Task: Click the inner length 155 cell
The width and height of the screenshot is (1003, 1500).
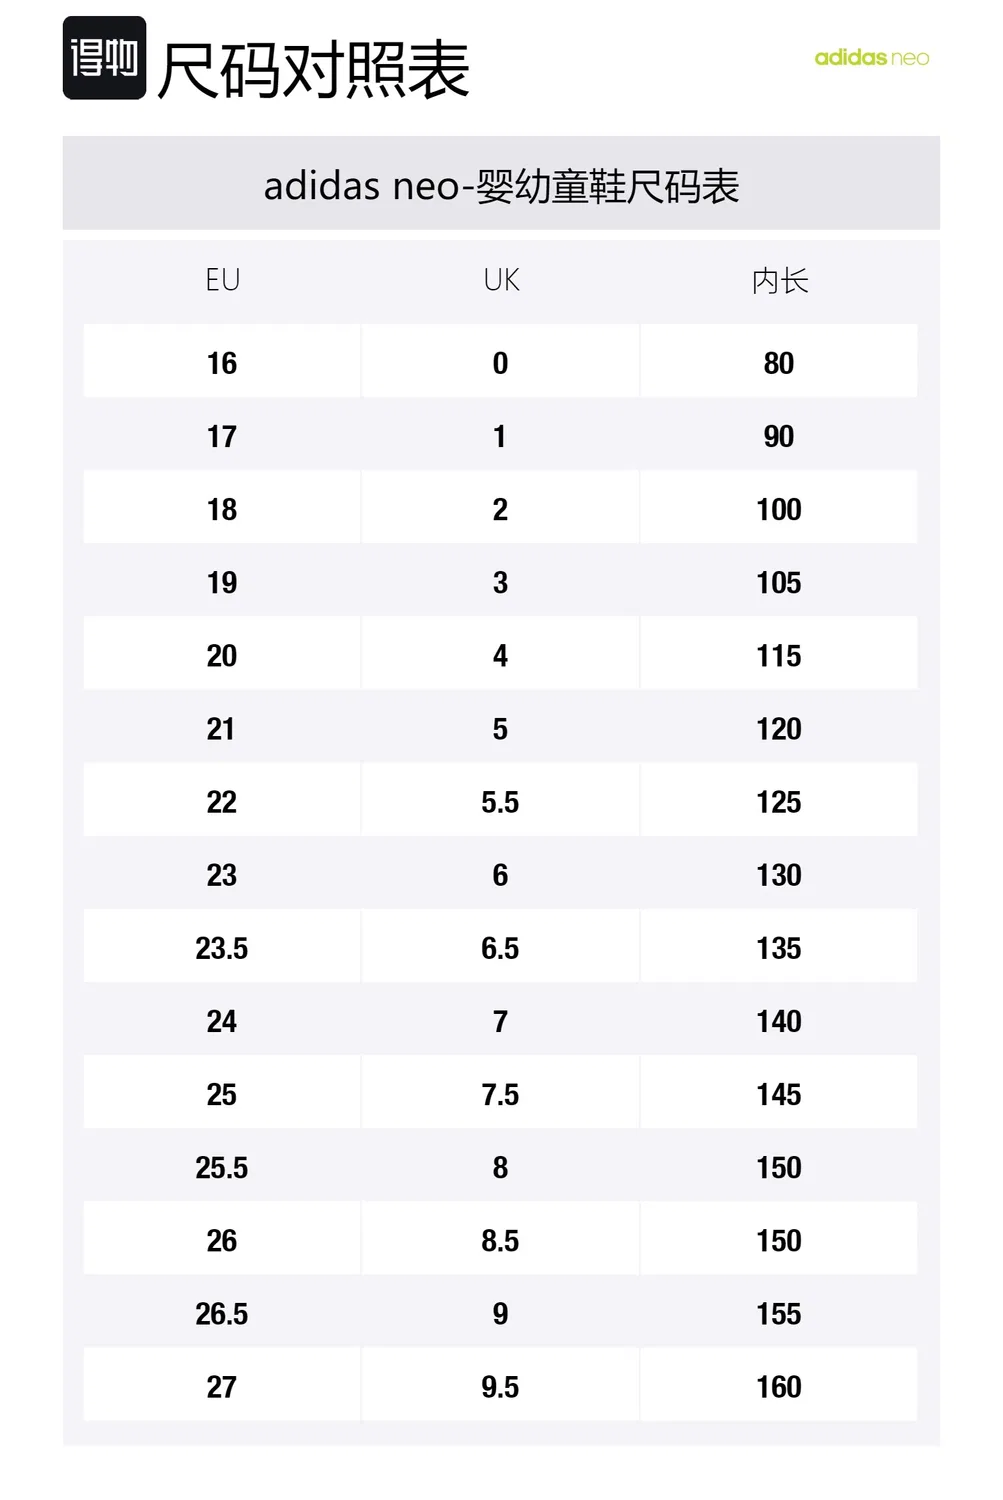Action: click(x=779, y=1313)
